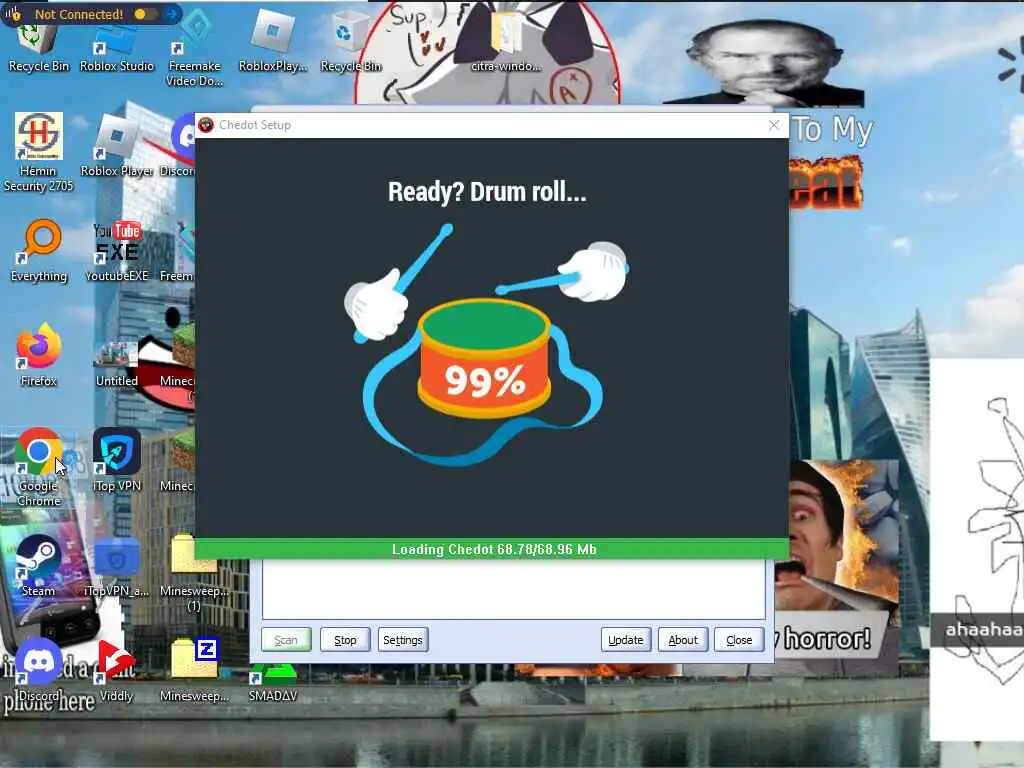
Task: Toggle the Not Connected VPN switch
Action: (145, 14)
